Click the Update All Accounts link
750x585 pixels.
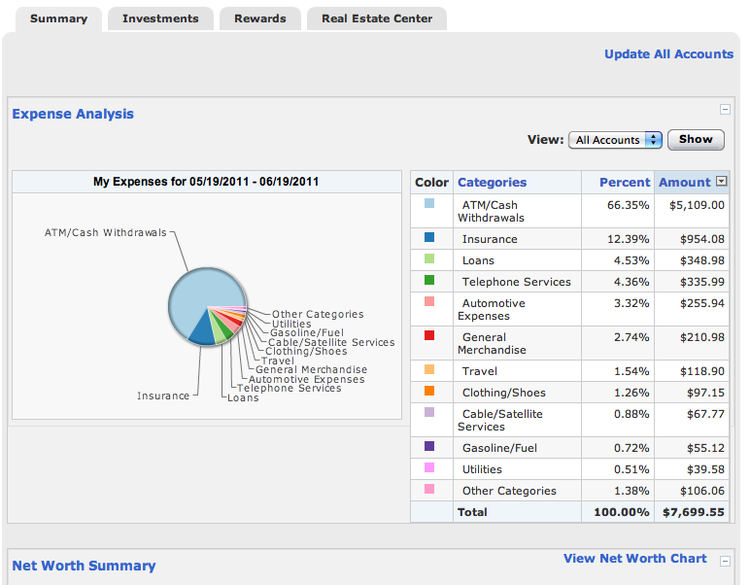coord(668,54)
